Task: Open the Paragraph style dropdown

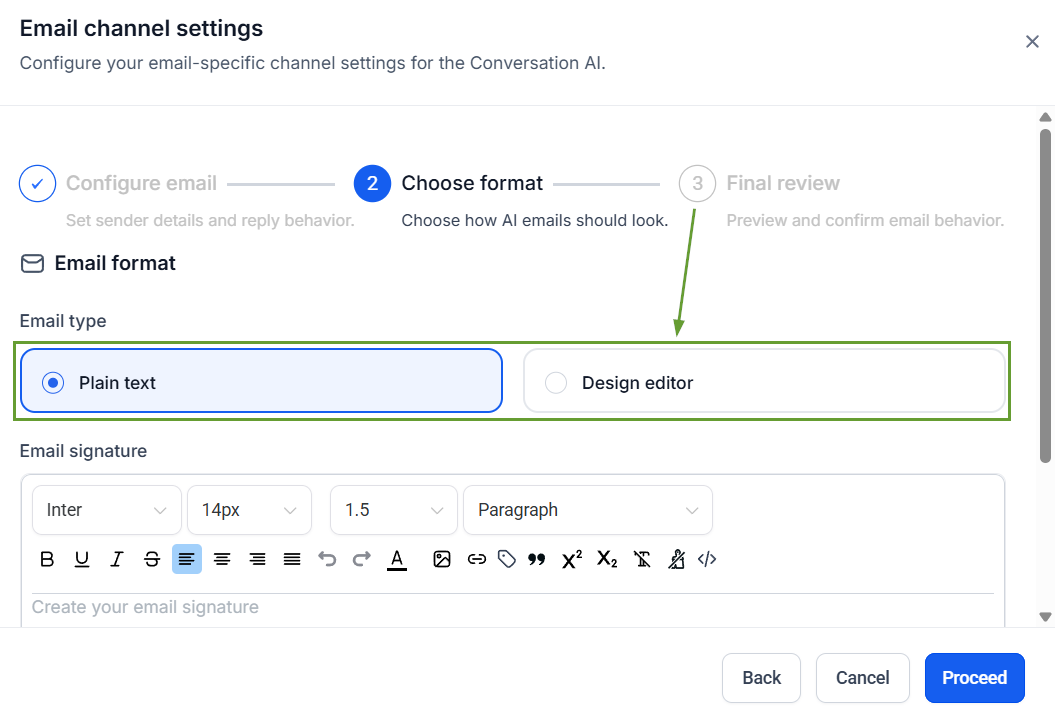Action: point(587,510)
